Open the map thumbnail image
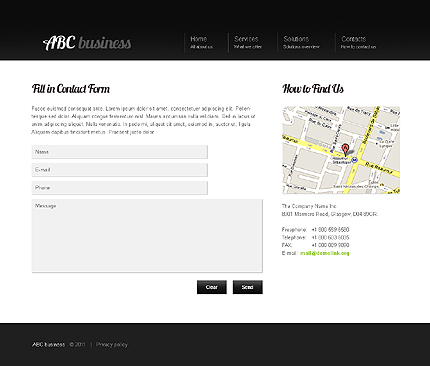 341,150
